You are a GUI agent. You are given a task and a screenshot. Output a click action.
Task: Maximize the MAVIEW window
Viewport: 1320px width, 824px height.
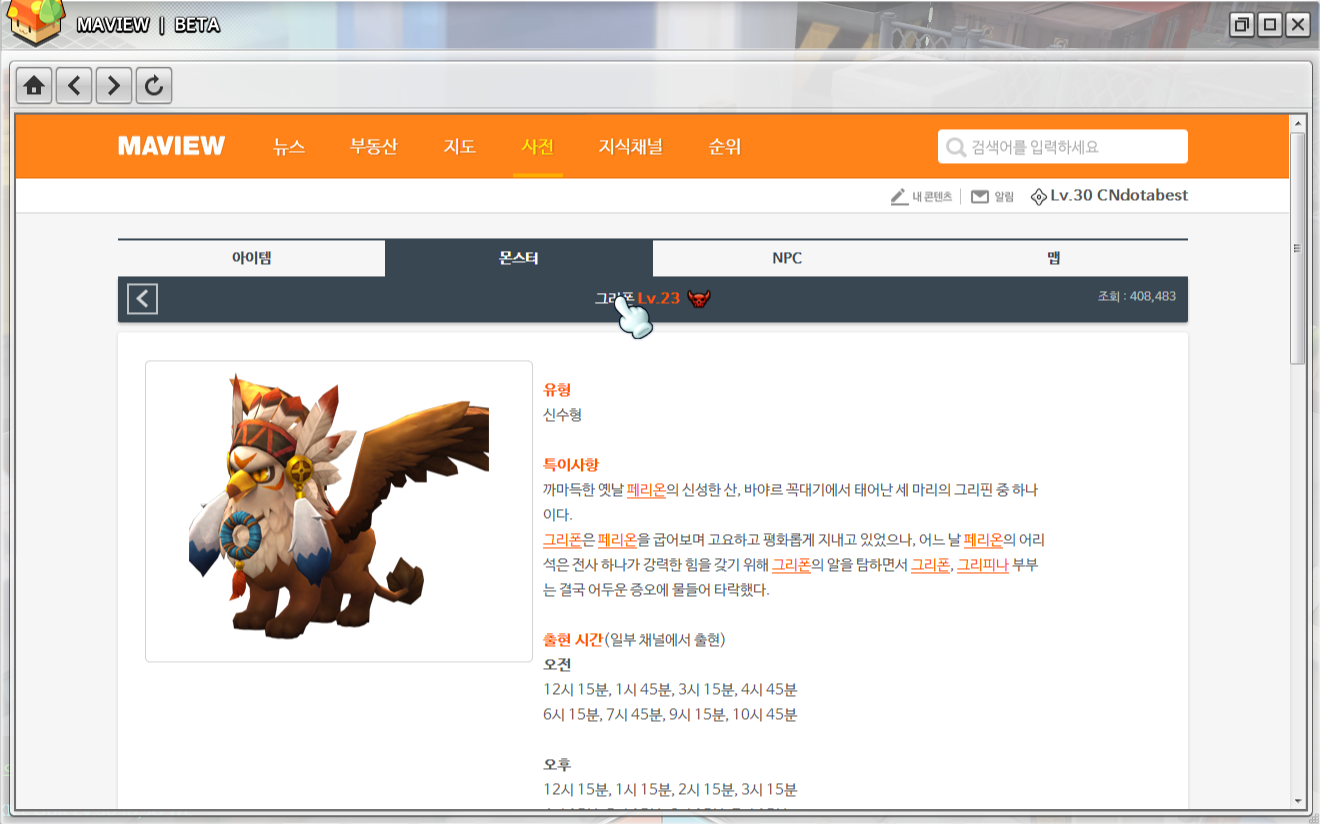point(1269,25)
